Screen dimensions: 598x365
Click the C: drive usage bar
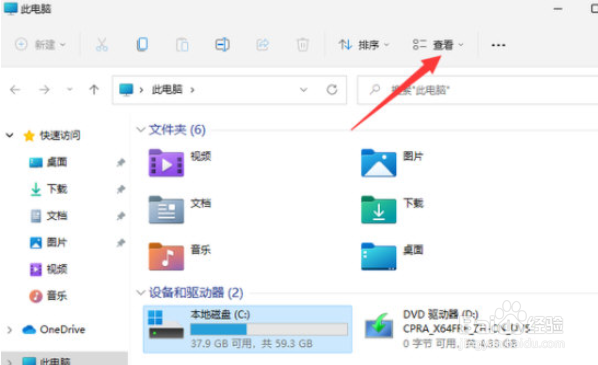coord(269,329)
